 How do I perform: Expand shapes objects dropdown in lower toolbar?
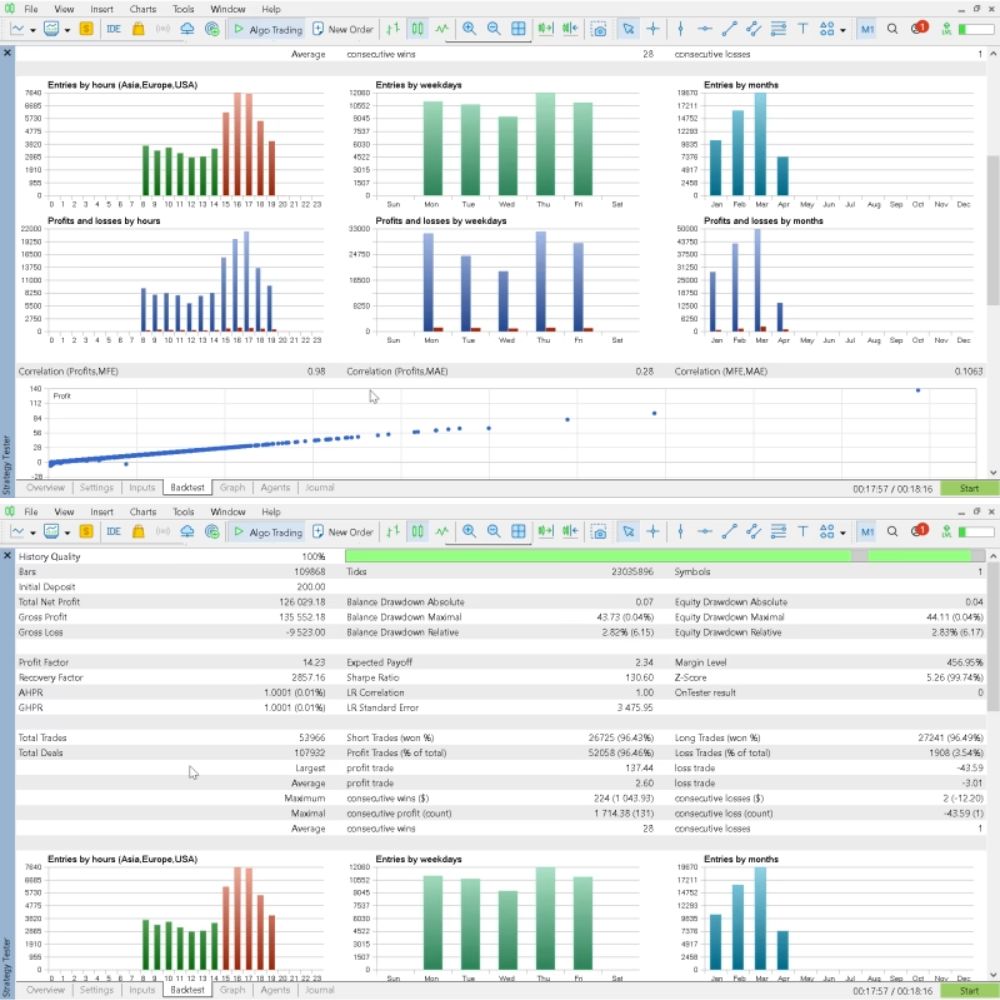pos(843,533)
